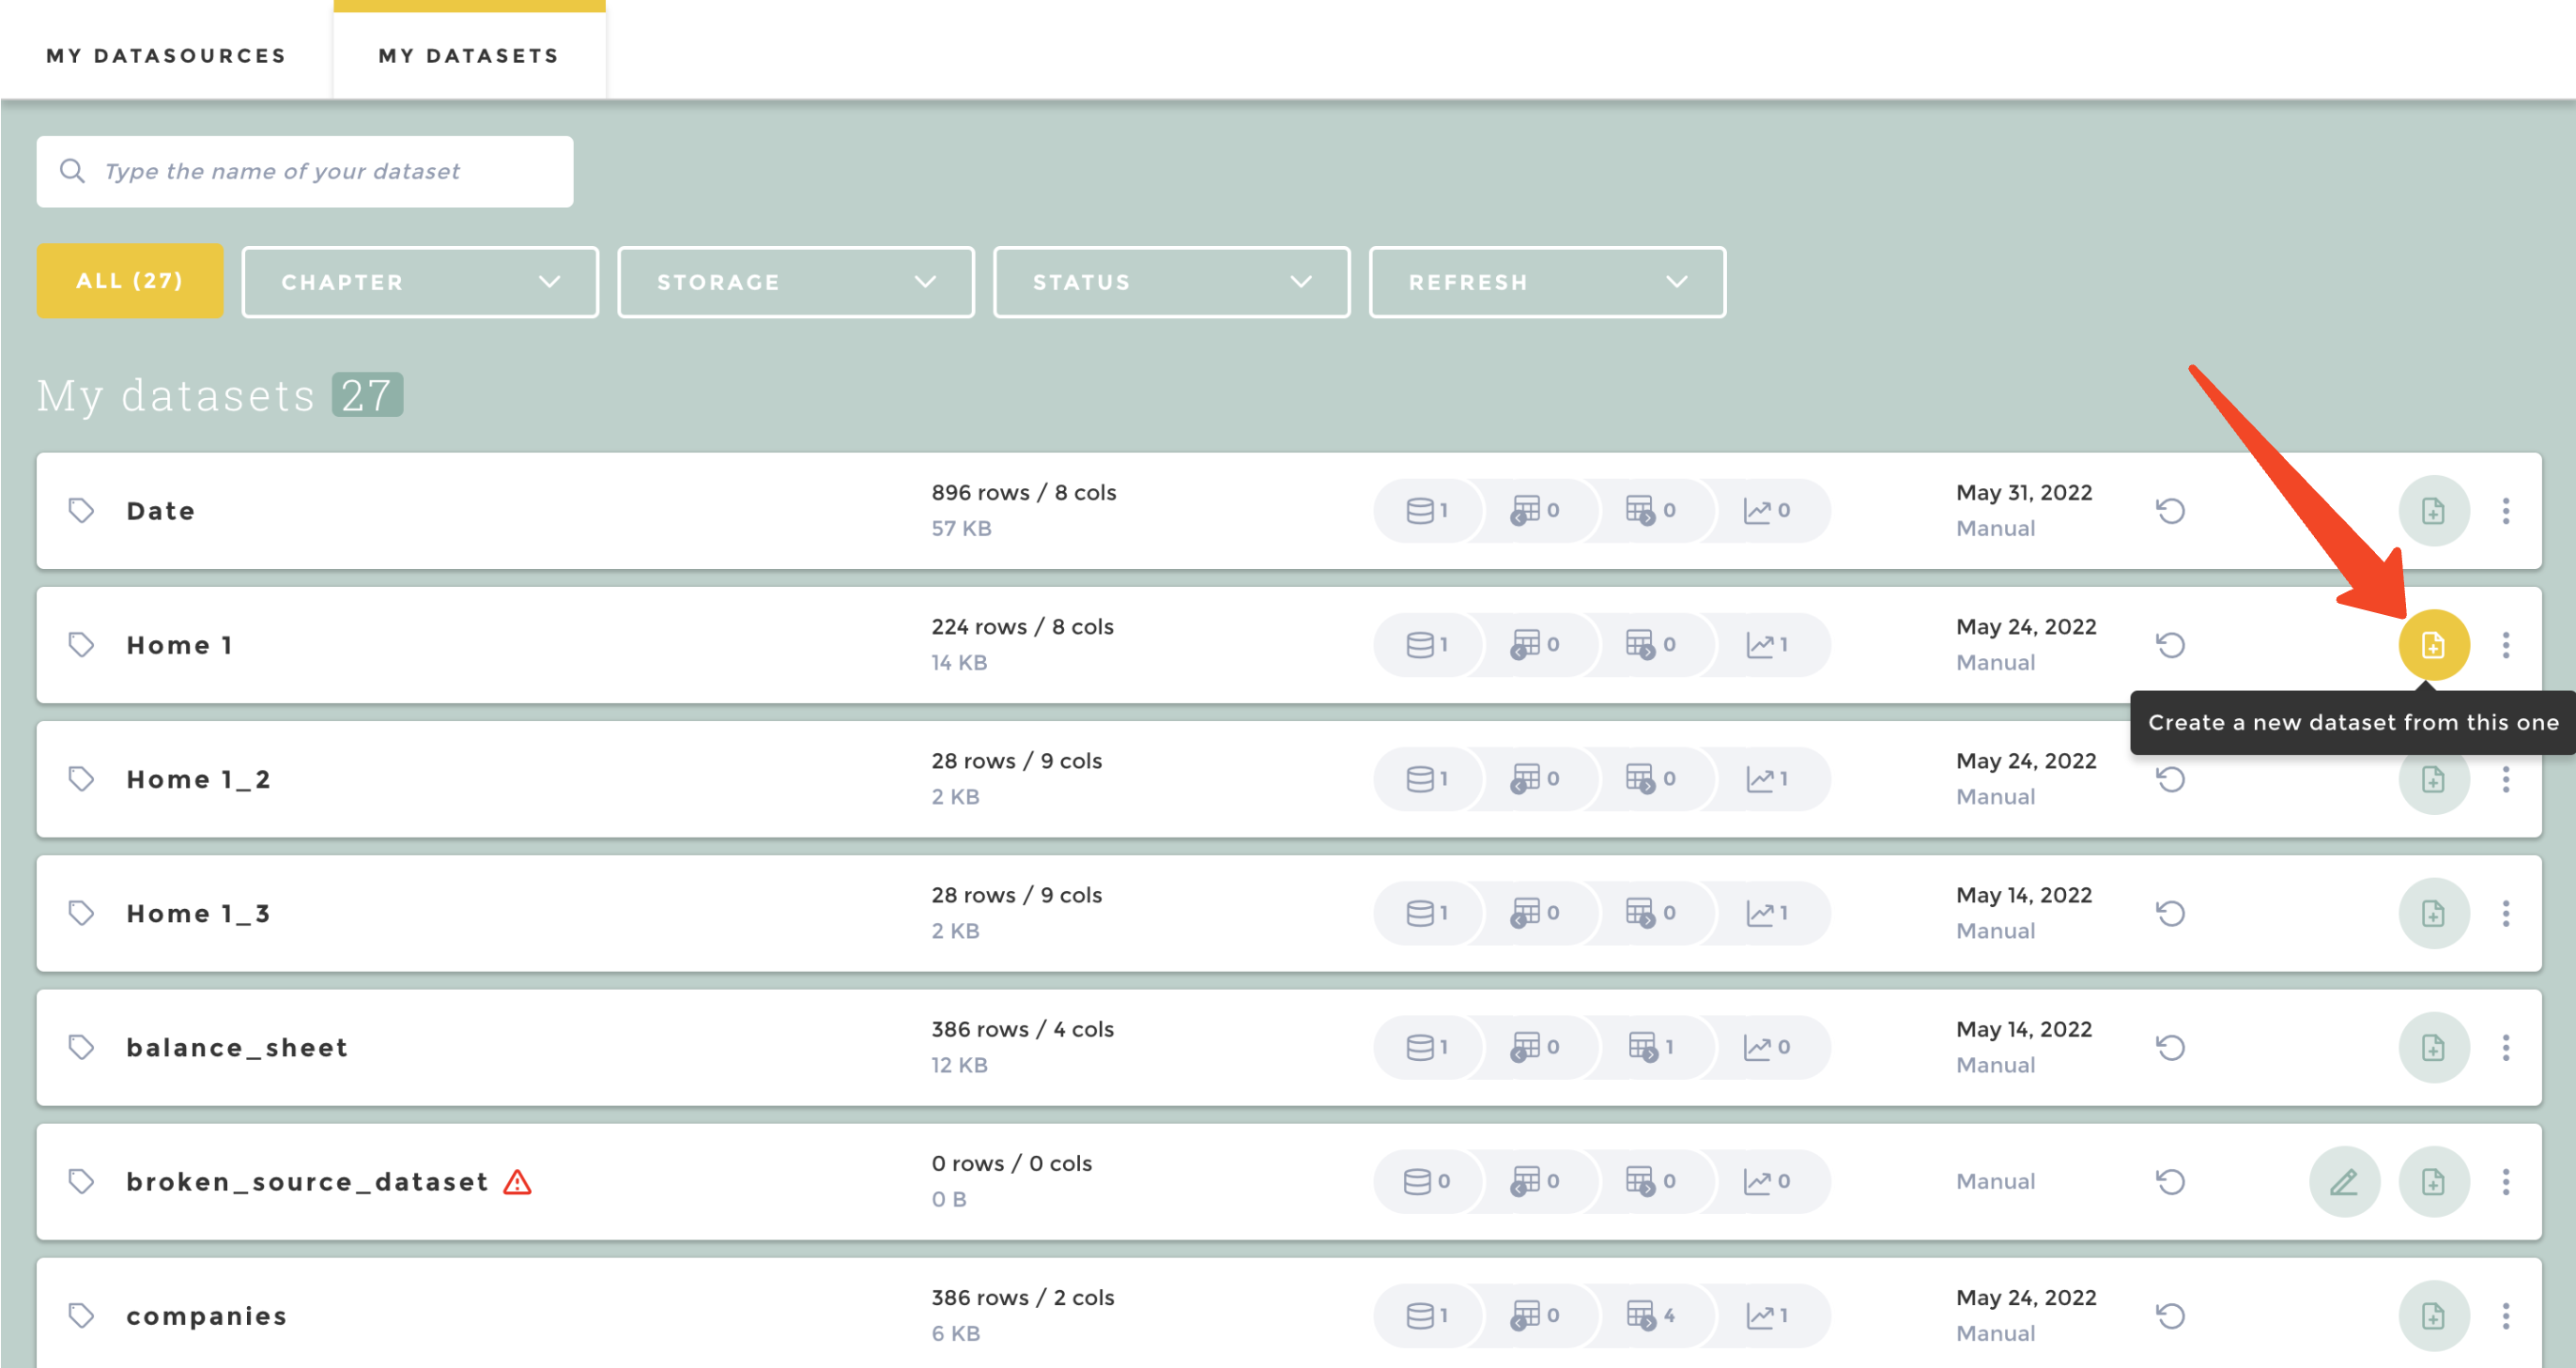Click the yellow create-dataset icon on Home 1
The height and width of the screenshot is (1368, 2576).
click(2433, 645)
